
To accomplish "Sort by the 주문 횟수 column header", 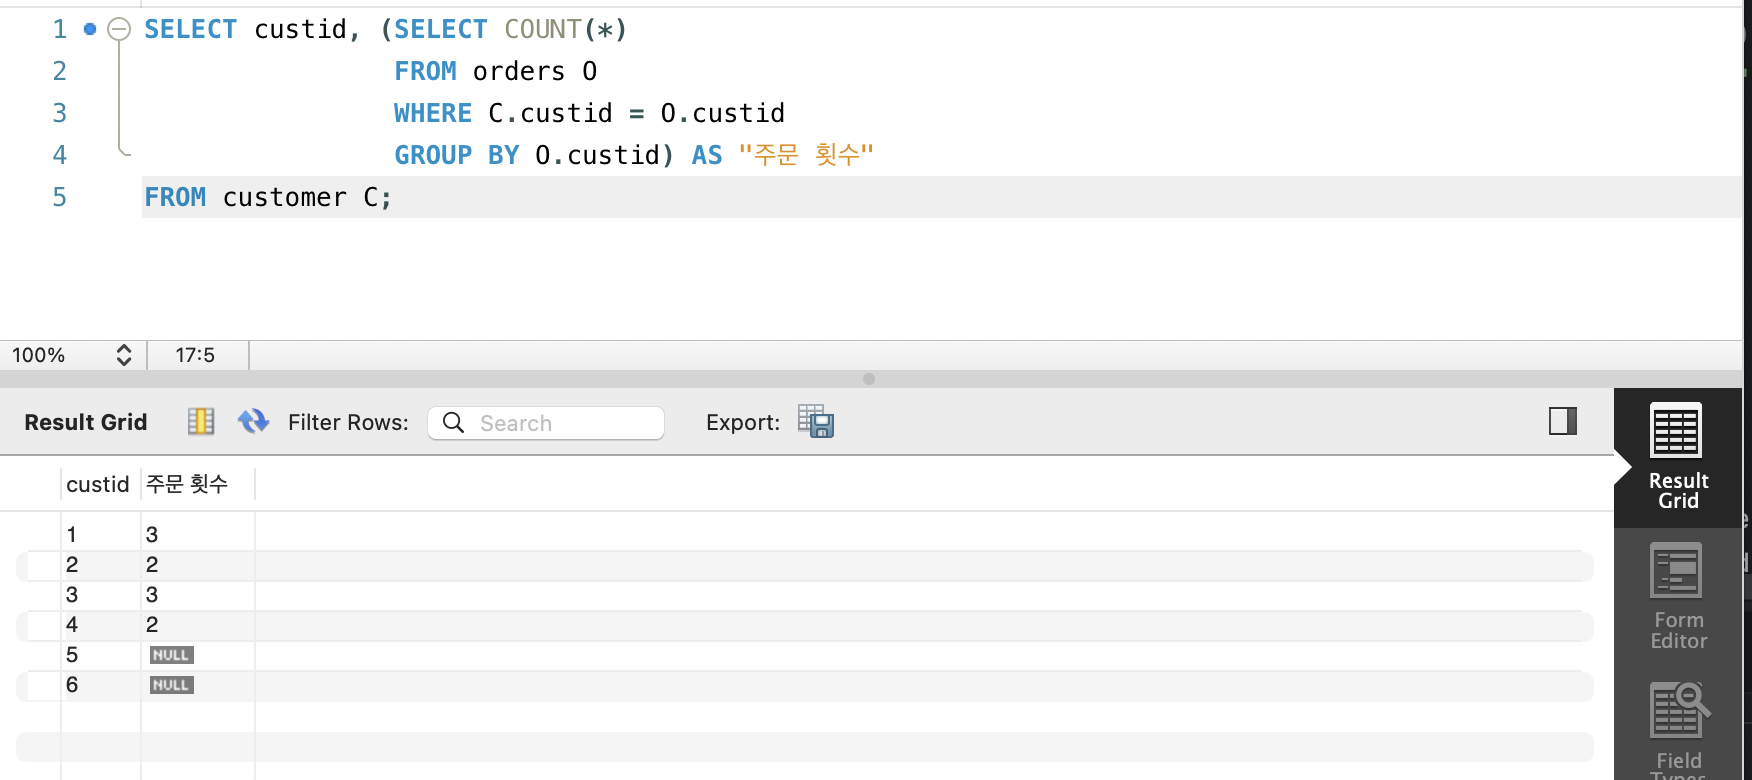I will coord(187,484).
